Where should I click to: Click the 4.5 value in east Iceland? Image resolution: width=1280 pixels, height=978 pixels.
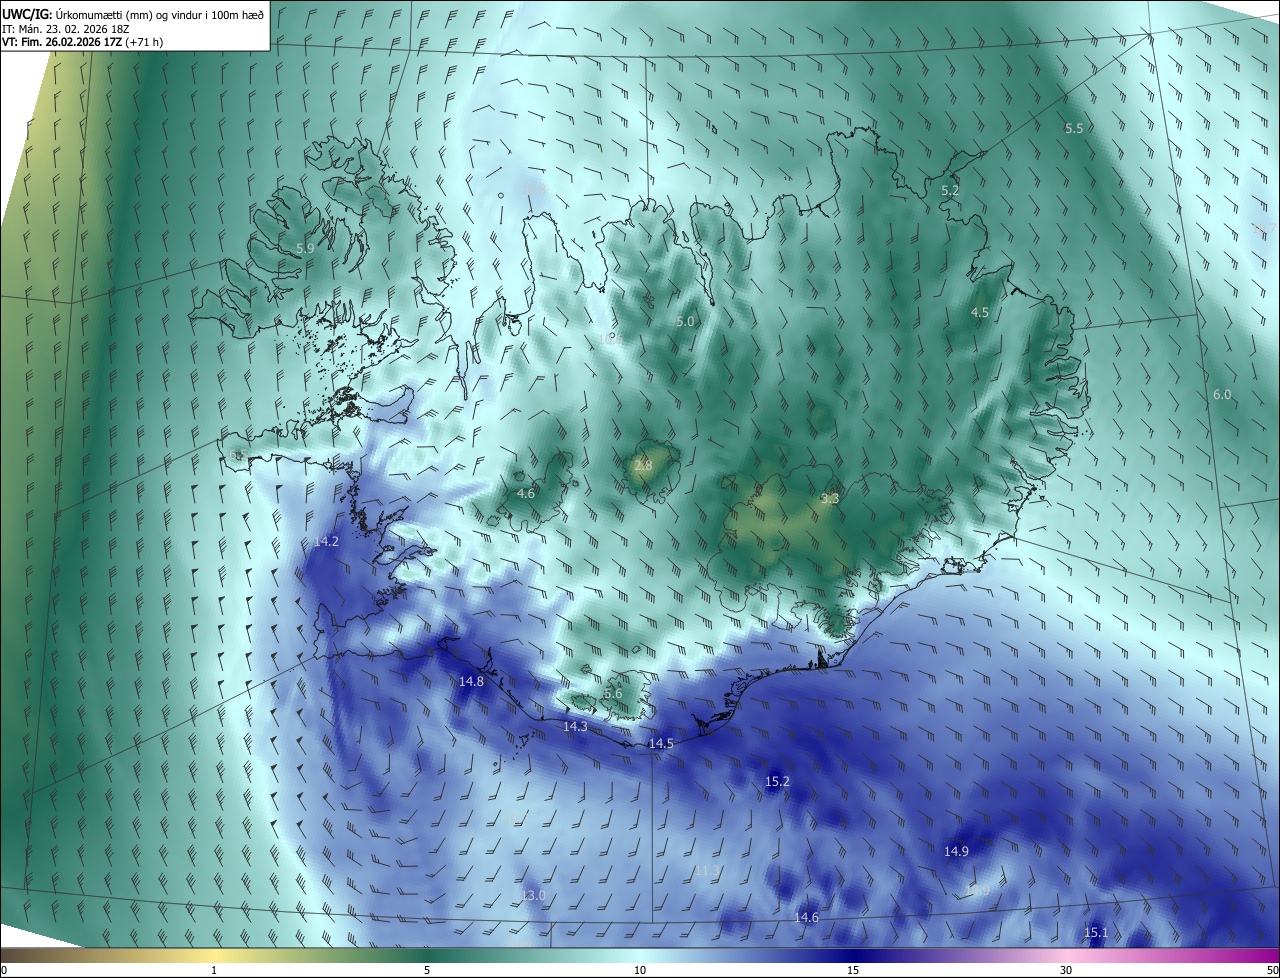point(980,312)
